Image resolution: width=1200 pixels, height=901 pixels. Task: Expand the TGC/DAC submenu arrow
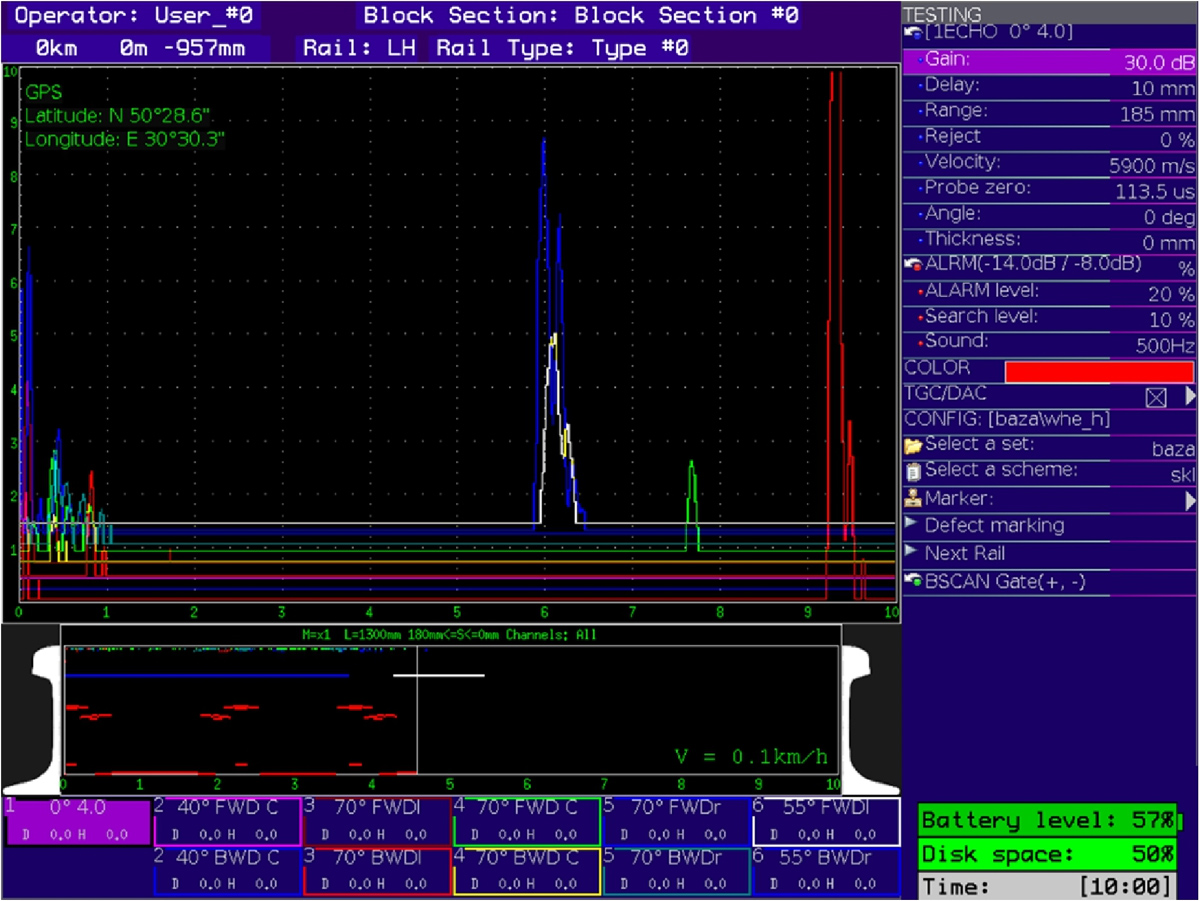coord(1189,396)
